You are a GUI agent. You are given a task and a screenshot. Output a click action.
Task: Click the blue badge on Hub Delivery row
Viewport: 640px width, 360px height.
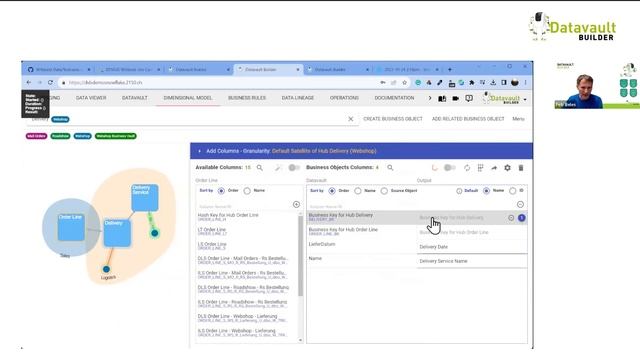[x=522, y=218]
